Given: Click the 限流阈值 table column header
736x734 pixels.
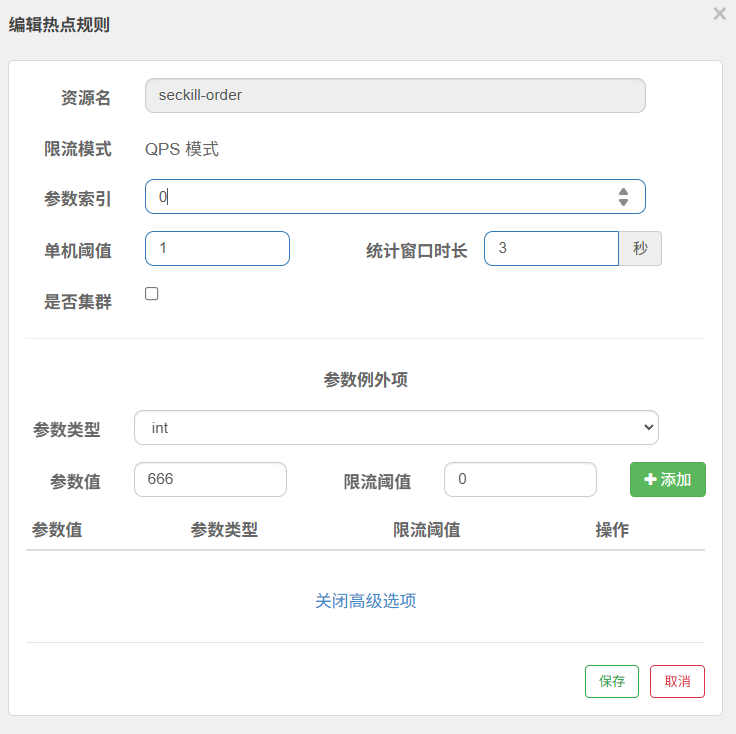Looking at the screenshot, I should (427, 530).
